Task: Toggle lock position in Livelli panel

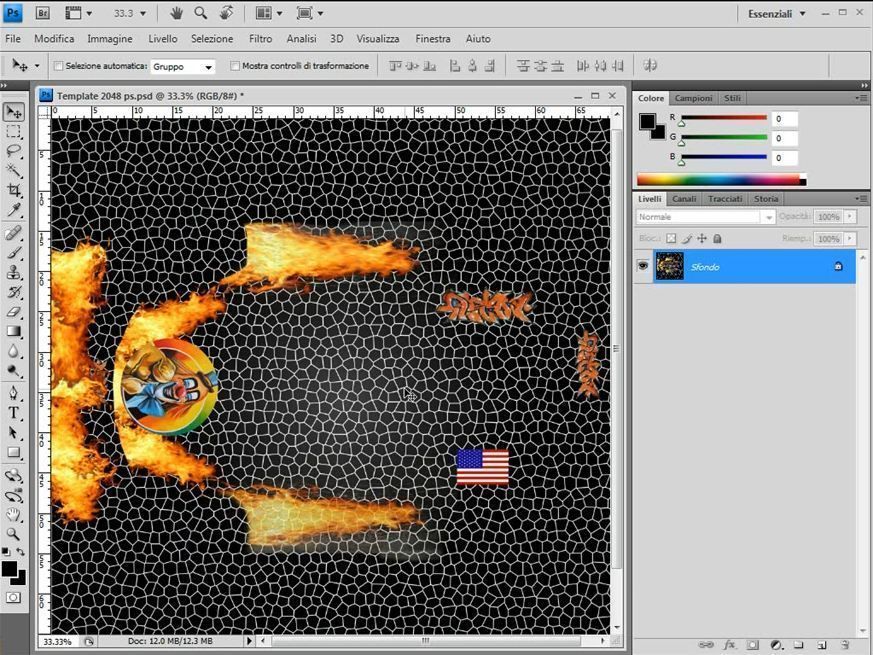Action: 702,238
